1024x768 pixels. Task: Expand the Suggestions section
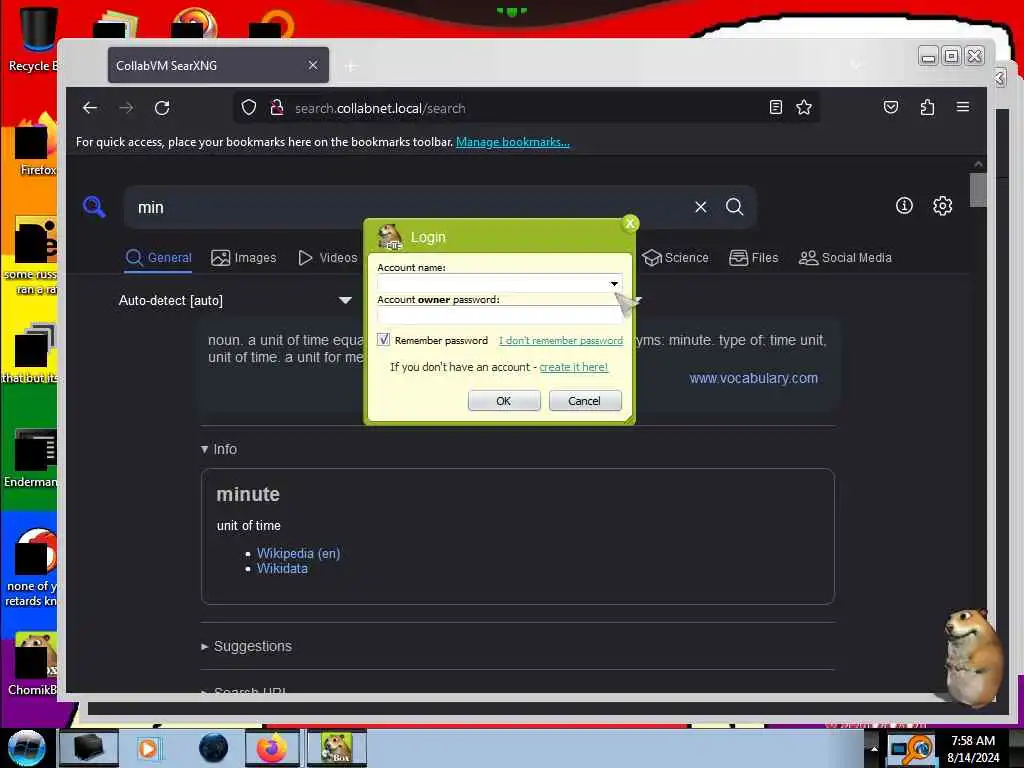pyautogui.click(x=246, y=647)
